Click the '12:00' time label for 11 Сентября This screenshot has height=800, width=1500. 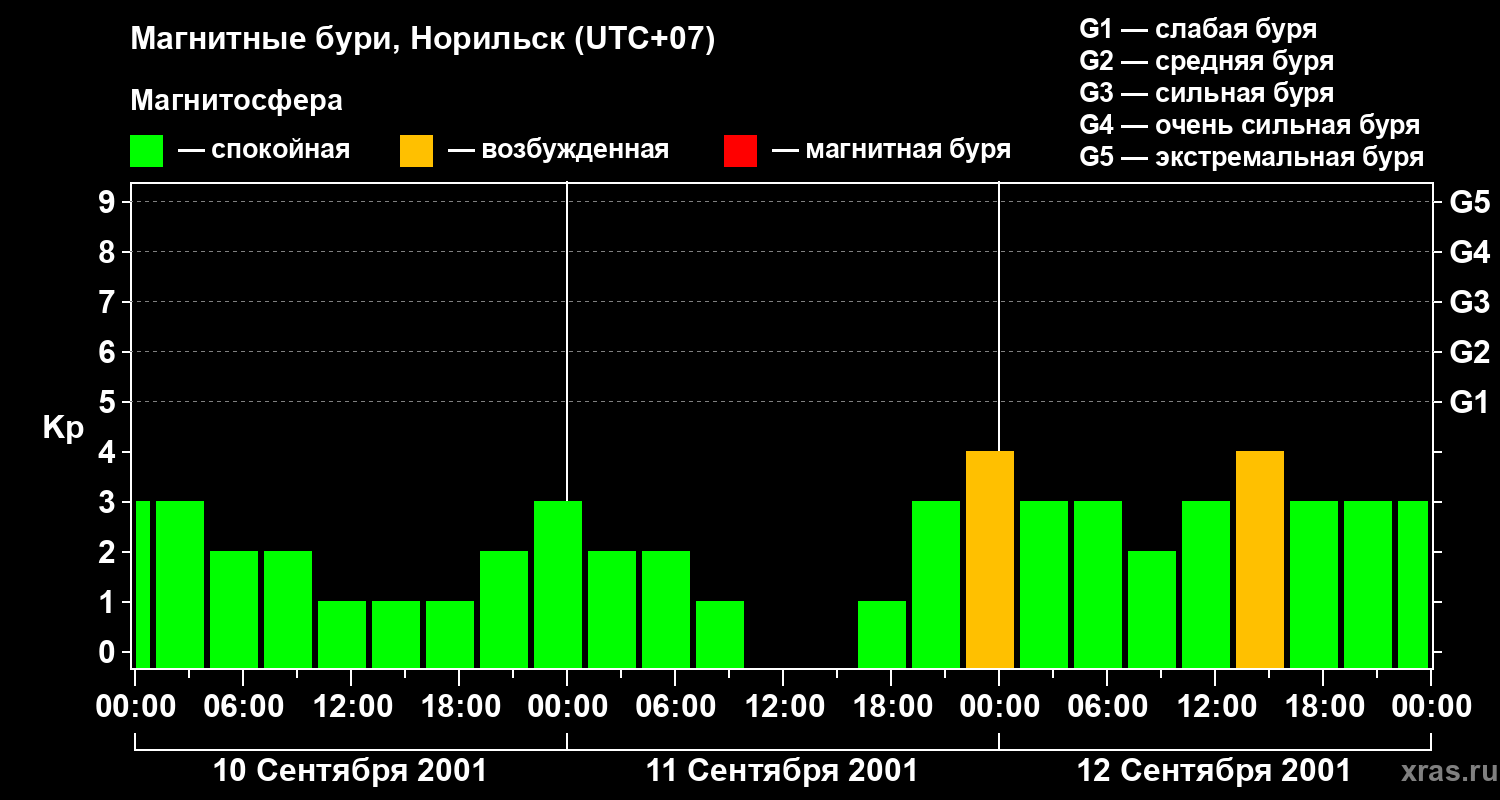(783, 707)
